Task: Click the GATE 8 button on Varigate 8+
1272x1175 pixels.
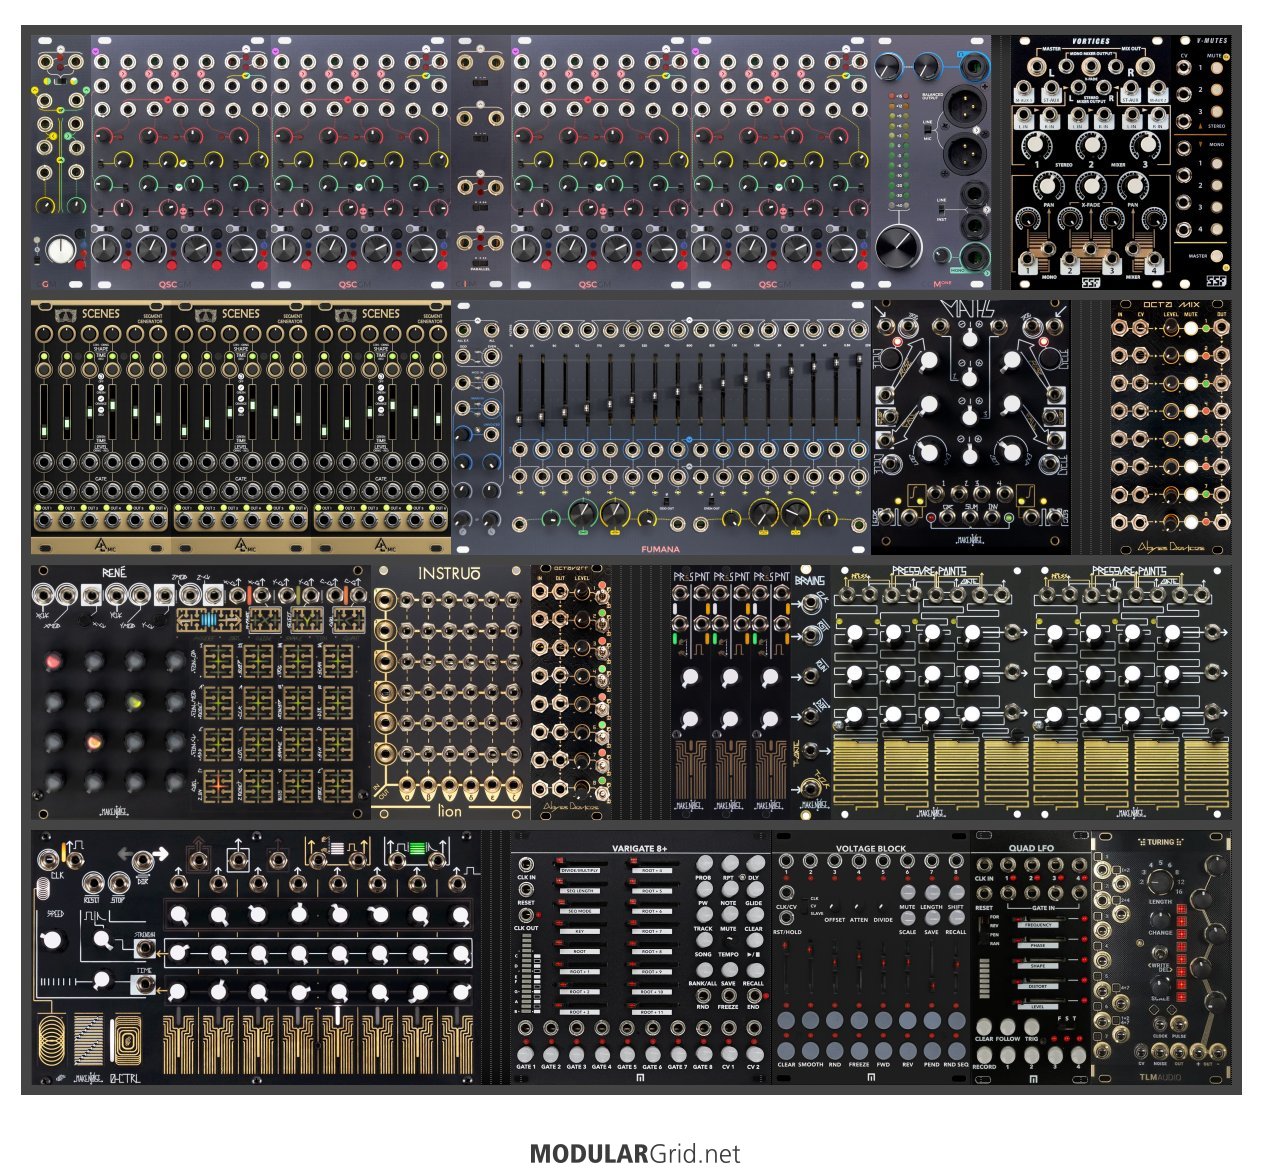Action: coord(704,1055)
